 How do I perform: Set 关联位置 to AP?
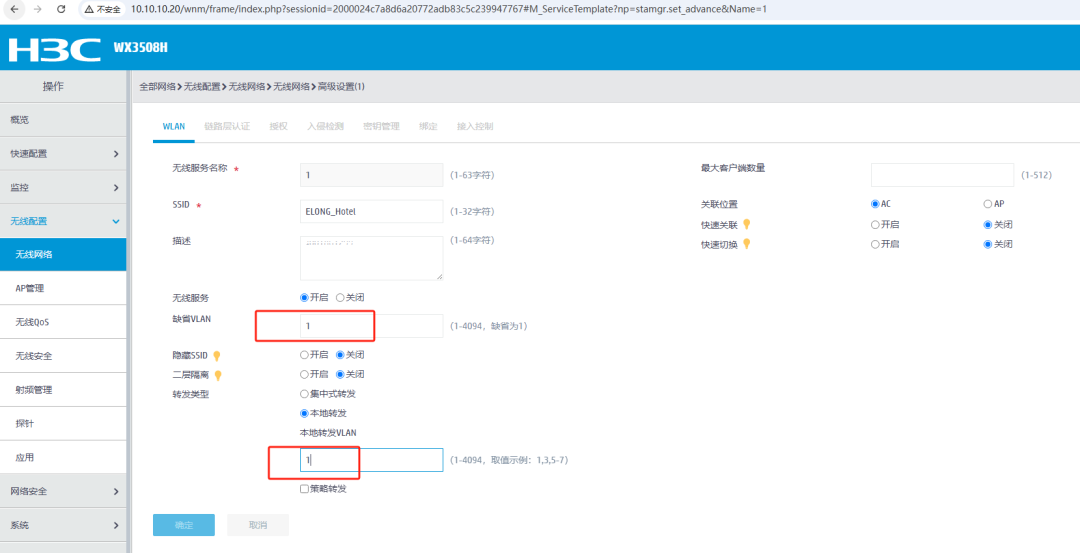[x=988, y=204]
